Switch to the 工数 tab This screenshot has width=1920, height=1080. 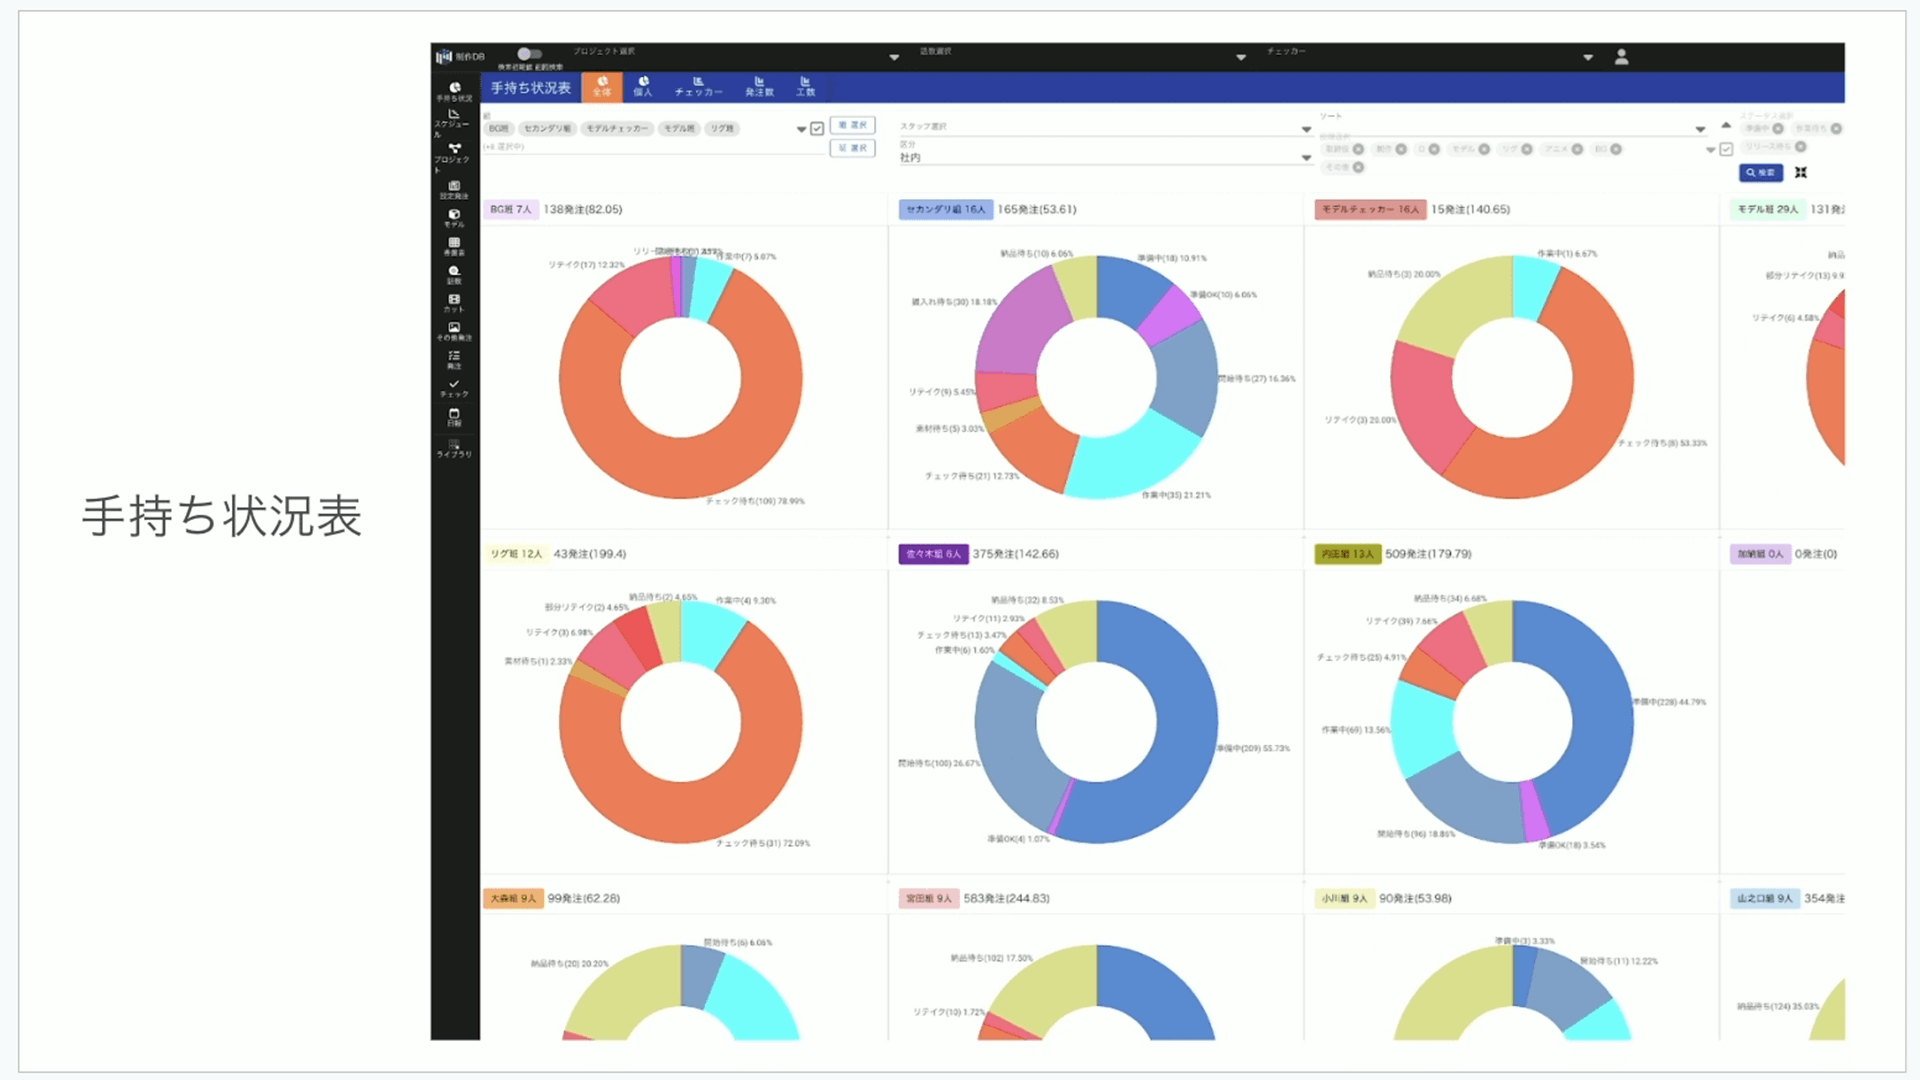pyautogui.click(x=805, y=87)
